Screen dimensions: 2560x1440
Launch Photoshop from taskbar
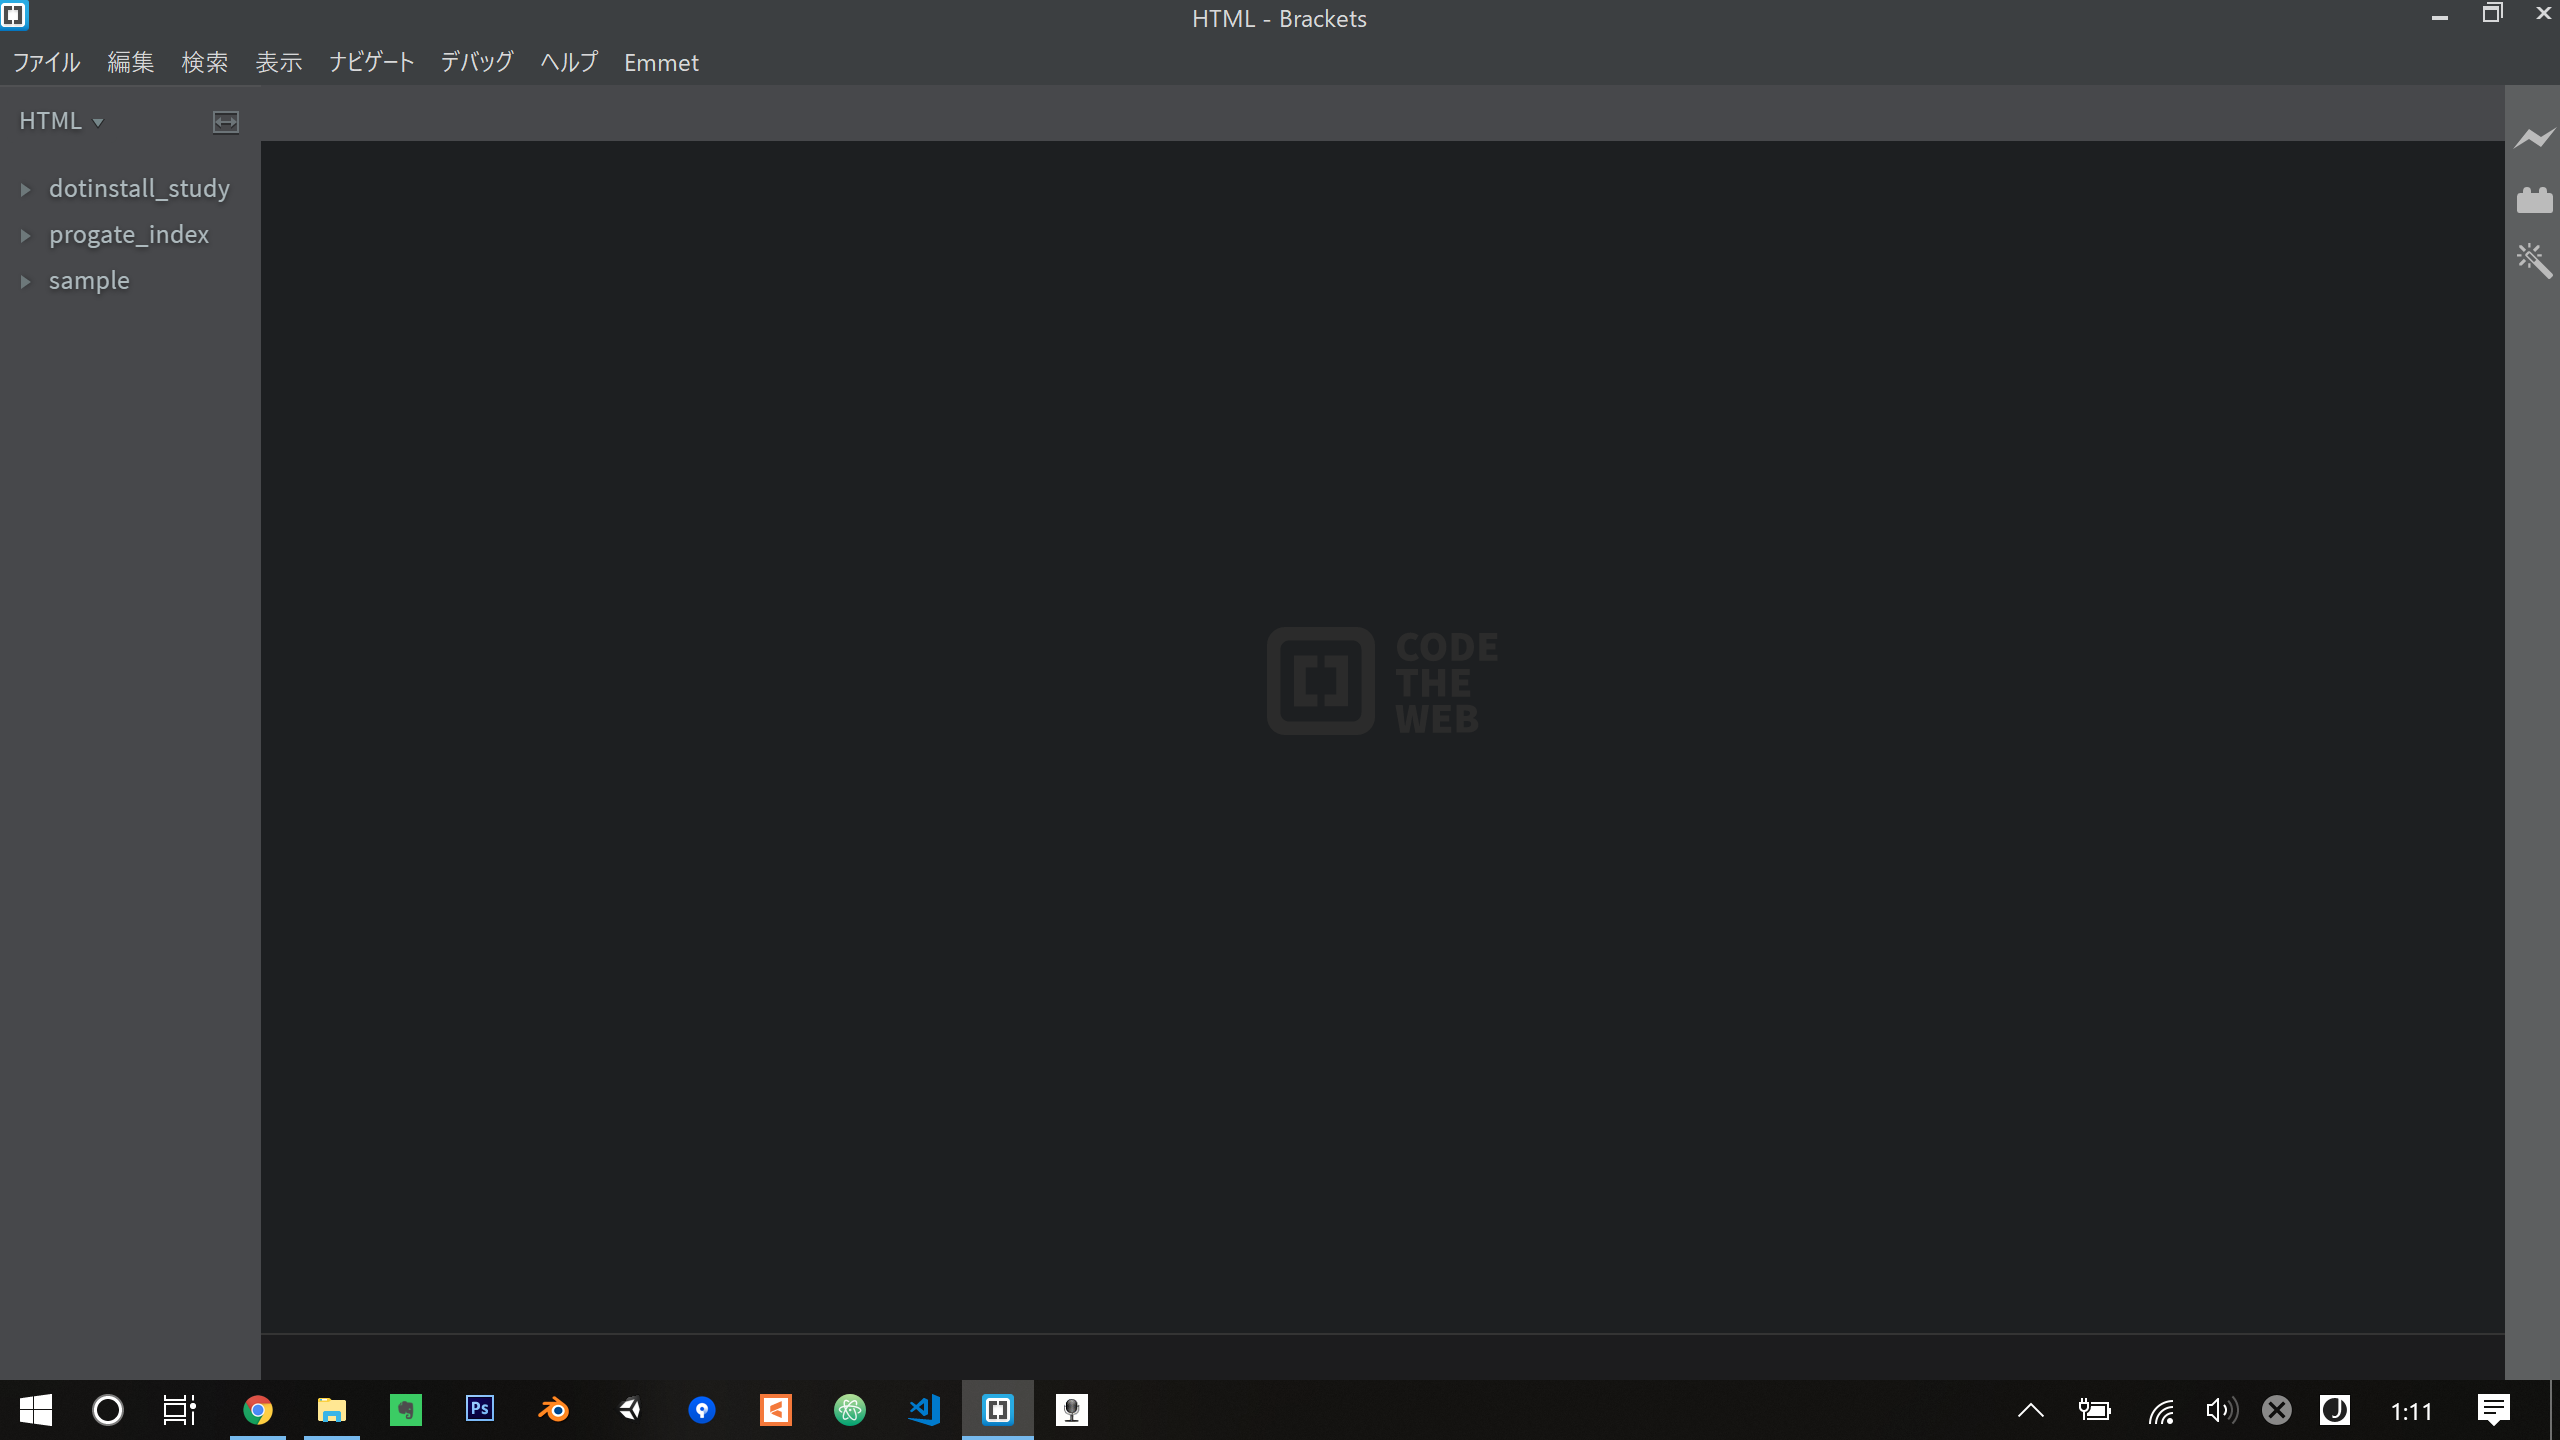480,1409
